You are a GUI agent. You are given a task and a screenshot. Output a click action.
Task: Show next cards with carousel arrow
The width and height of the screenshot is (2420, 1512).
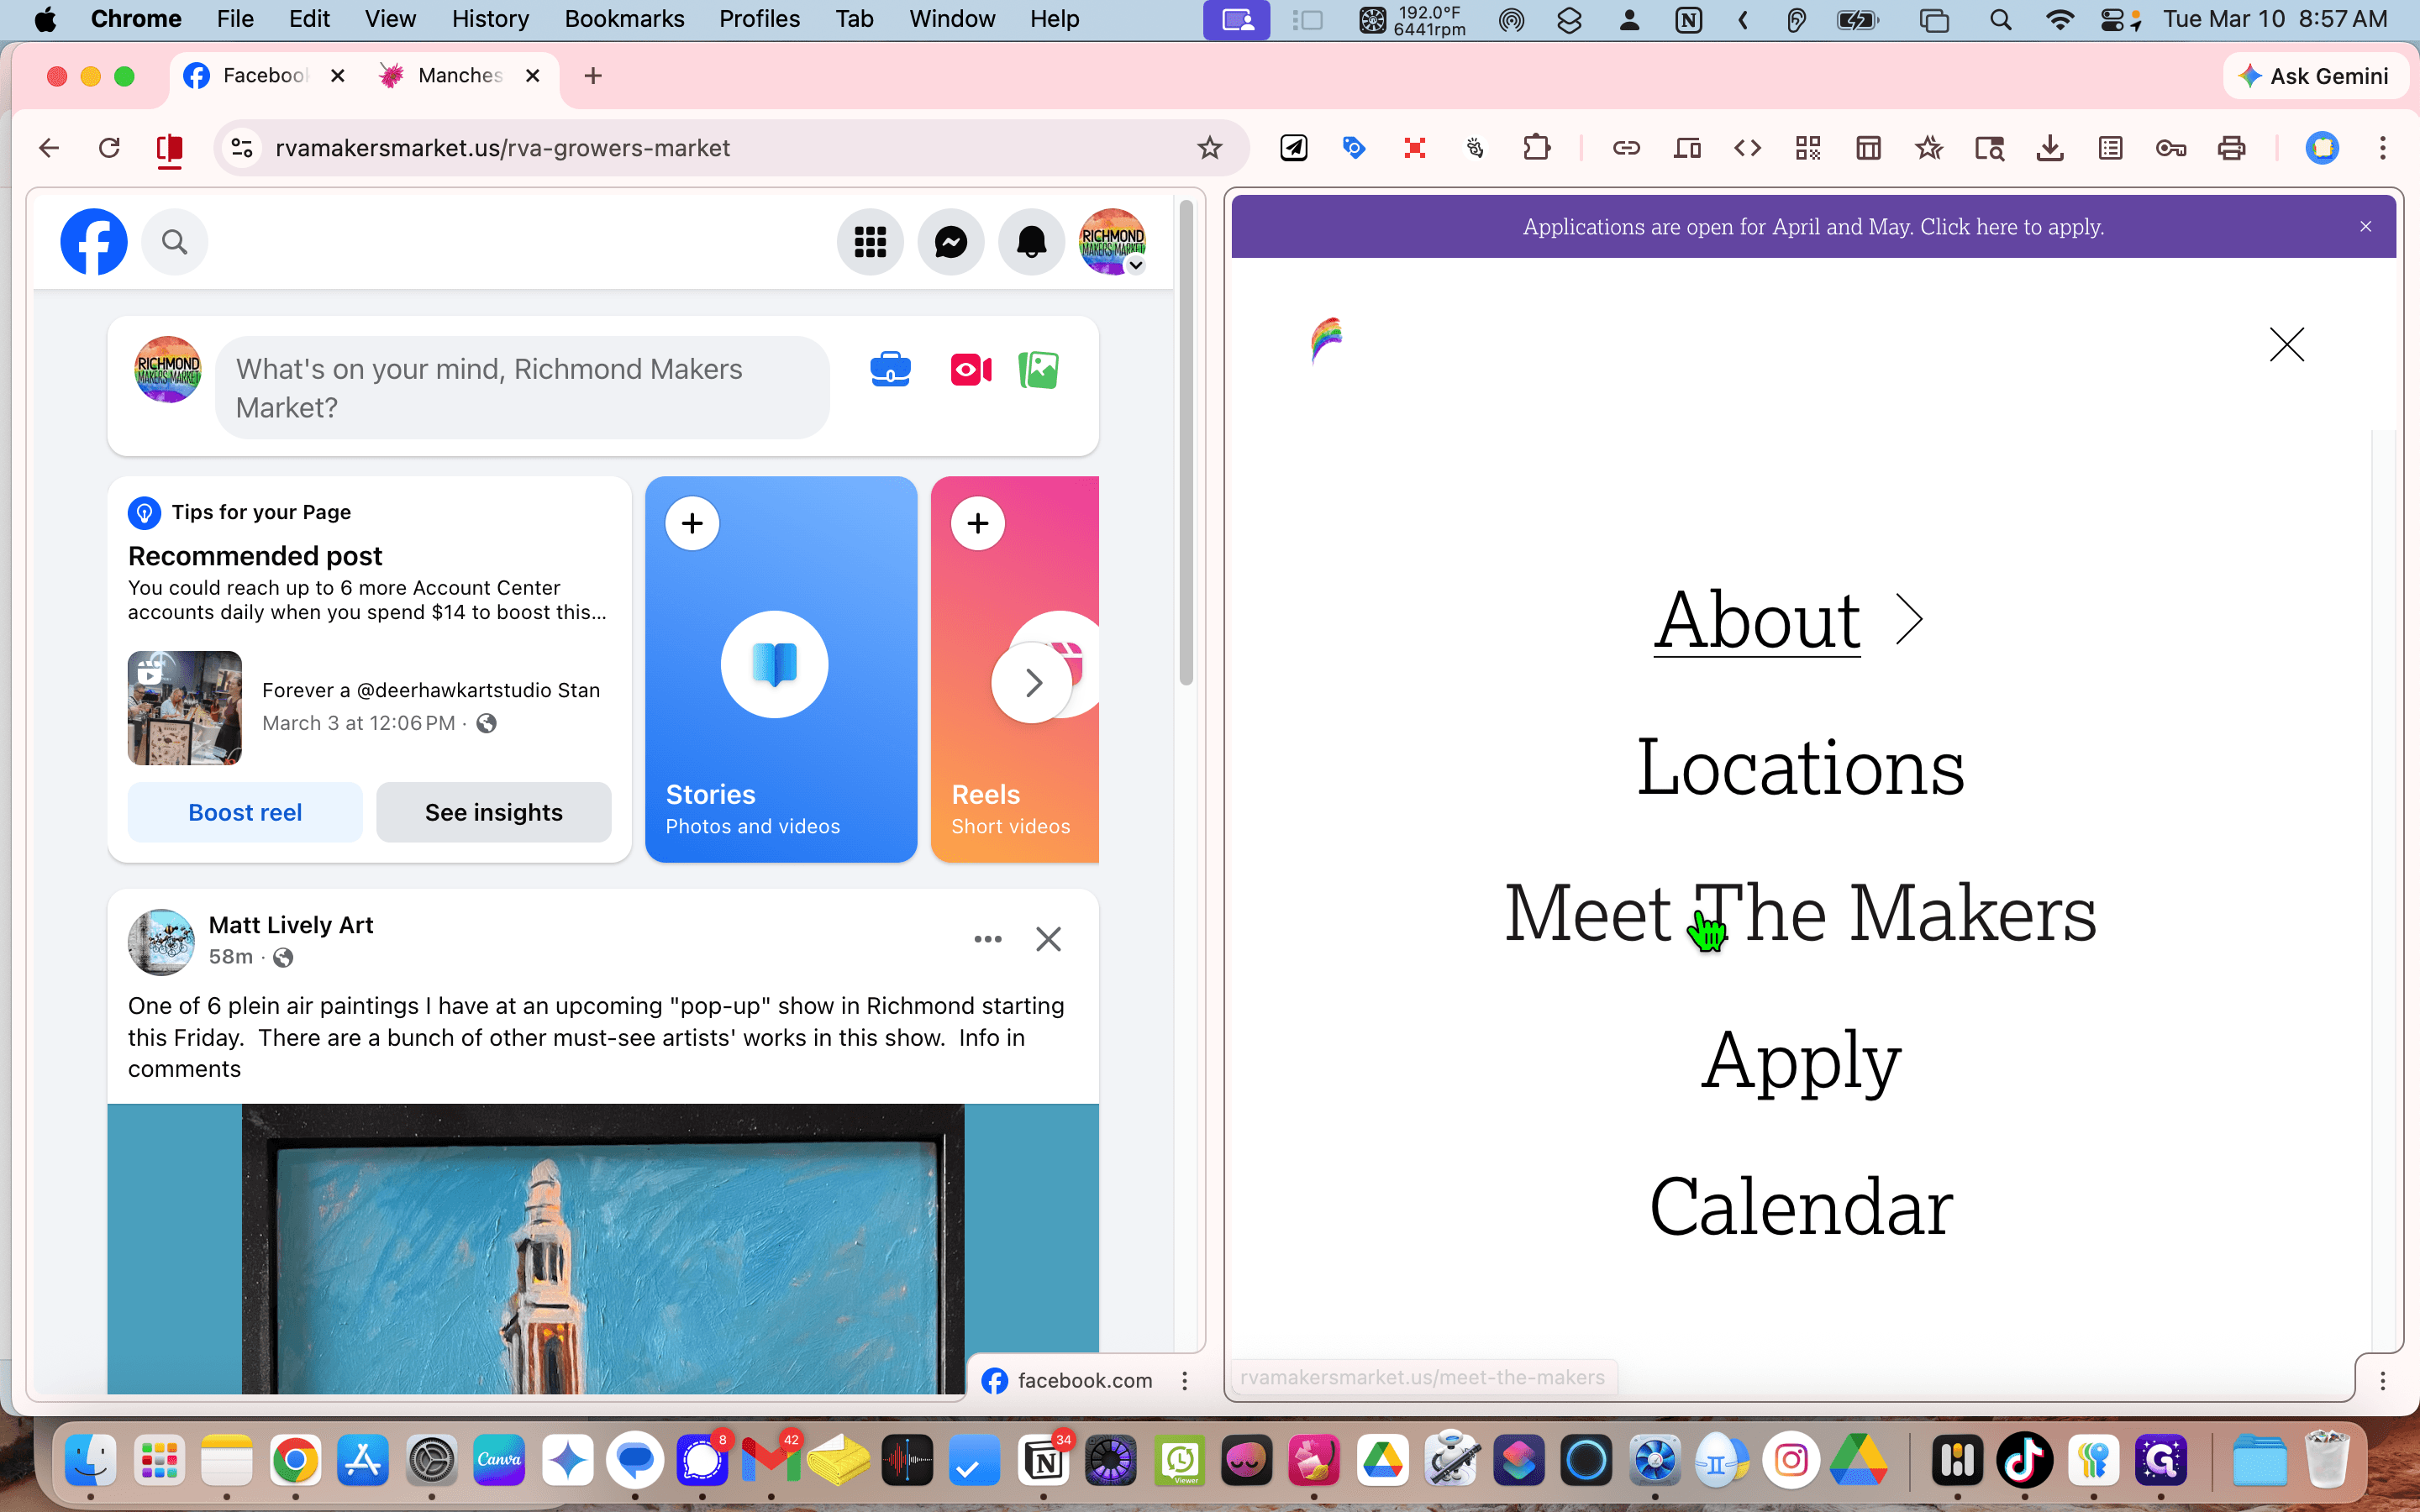1032,683
